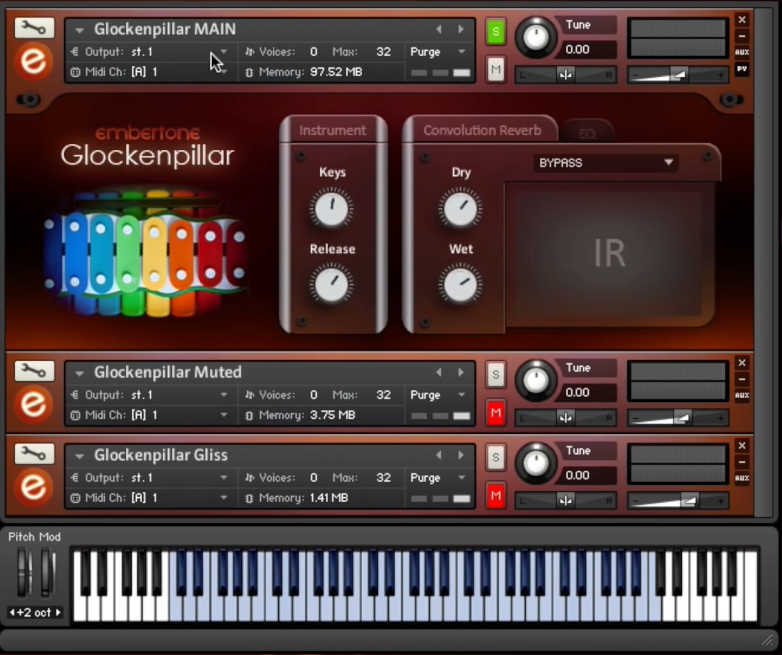
Task: Click the Embertone logo of Glockenpillar Gliss
Action: [33, 487]
